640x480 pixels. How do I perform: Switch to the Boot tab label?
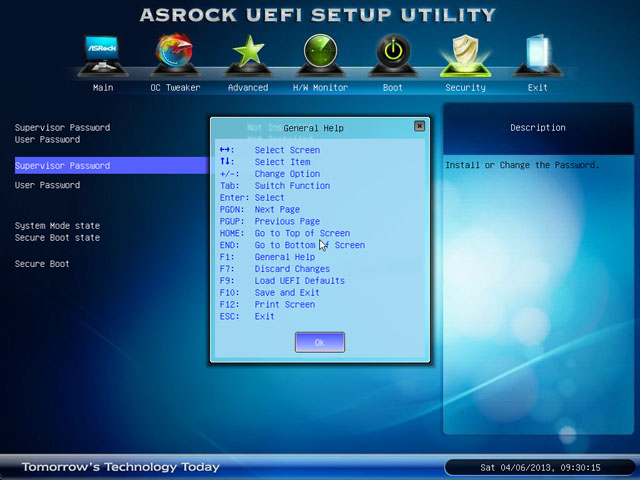pos(393,87)
